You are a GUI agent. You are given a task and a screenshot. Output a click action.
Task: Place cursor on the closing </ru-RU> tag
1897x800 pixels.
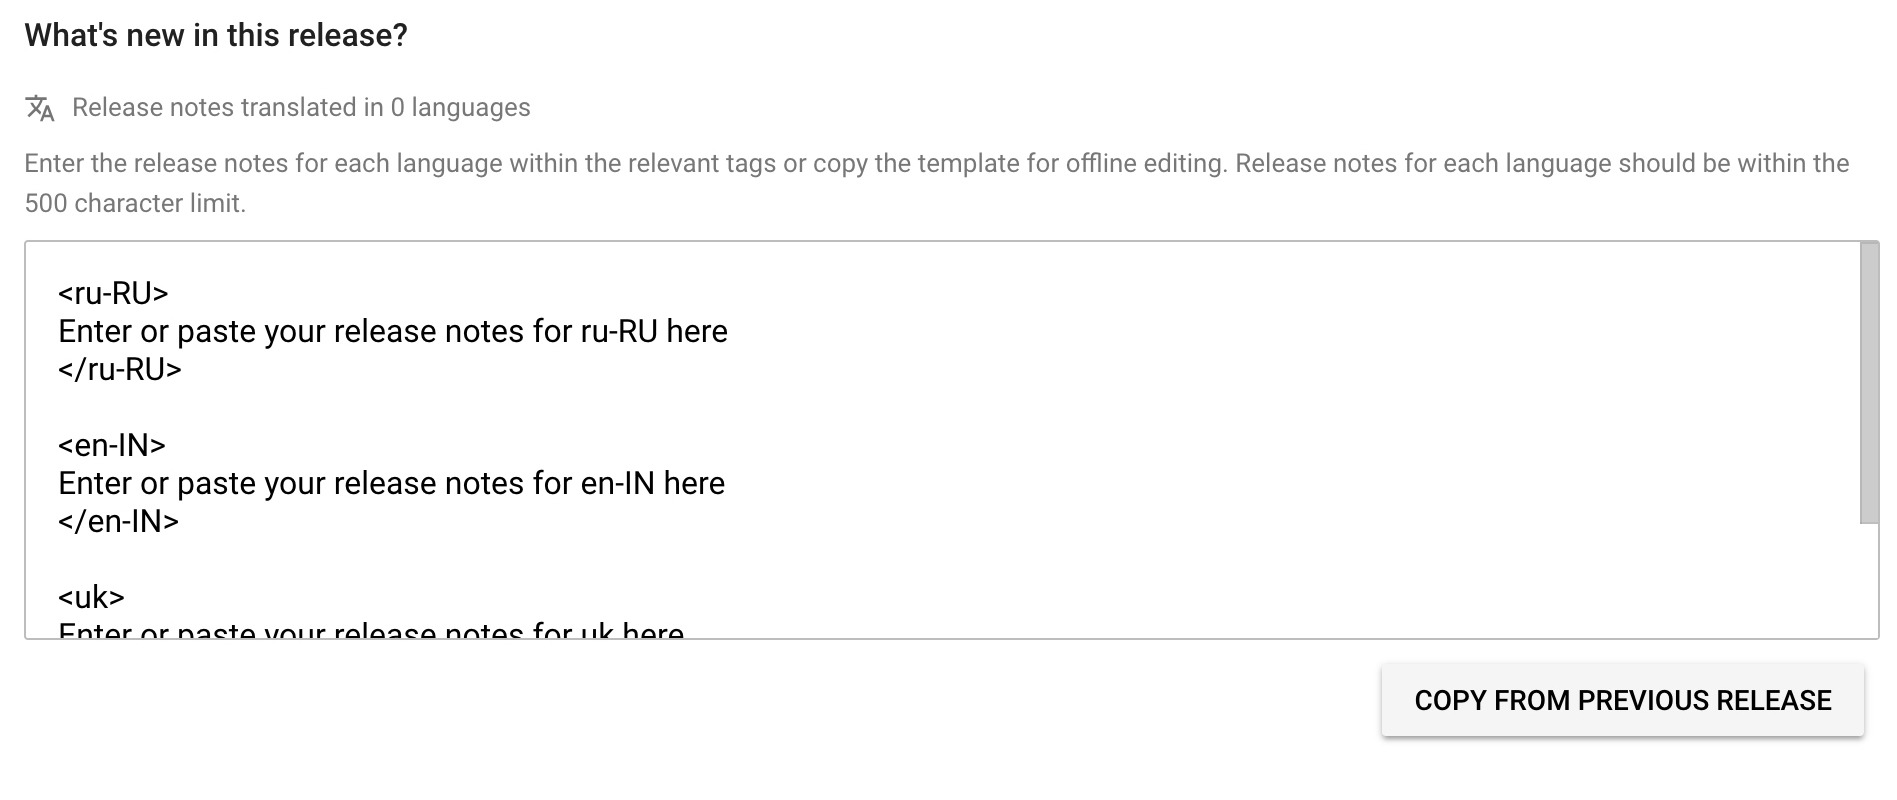coord(120,369)
